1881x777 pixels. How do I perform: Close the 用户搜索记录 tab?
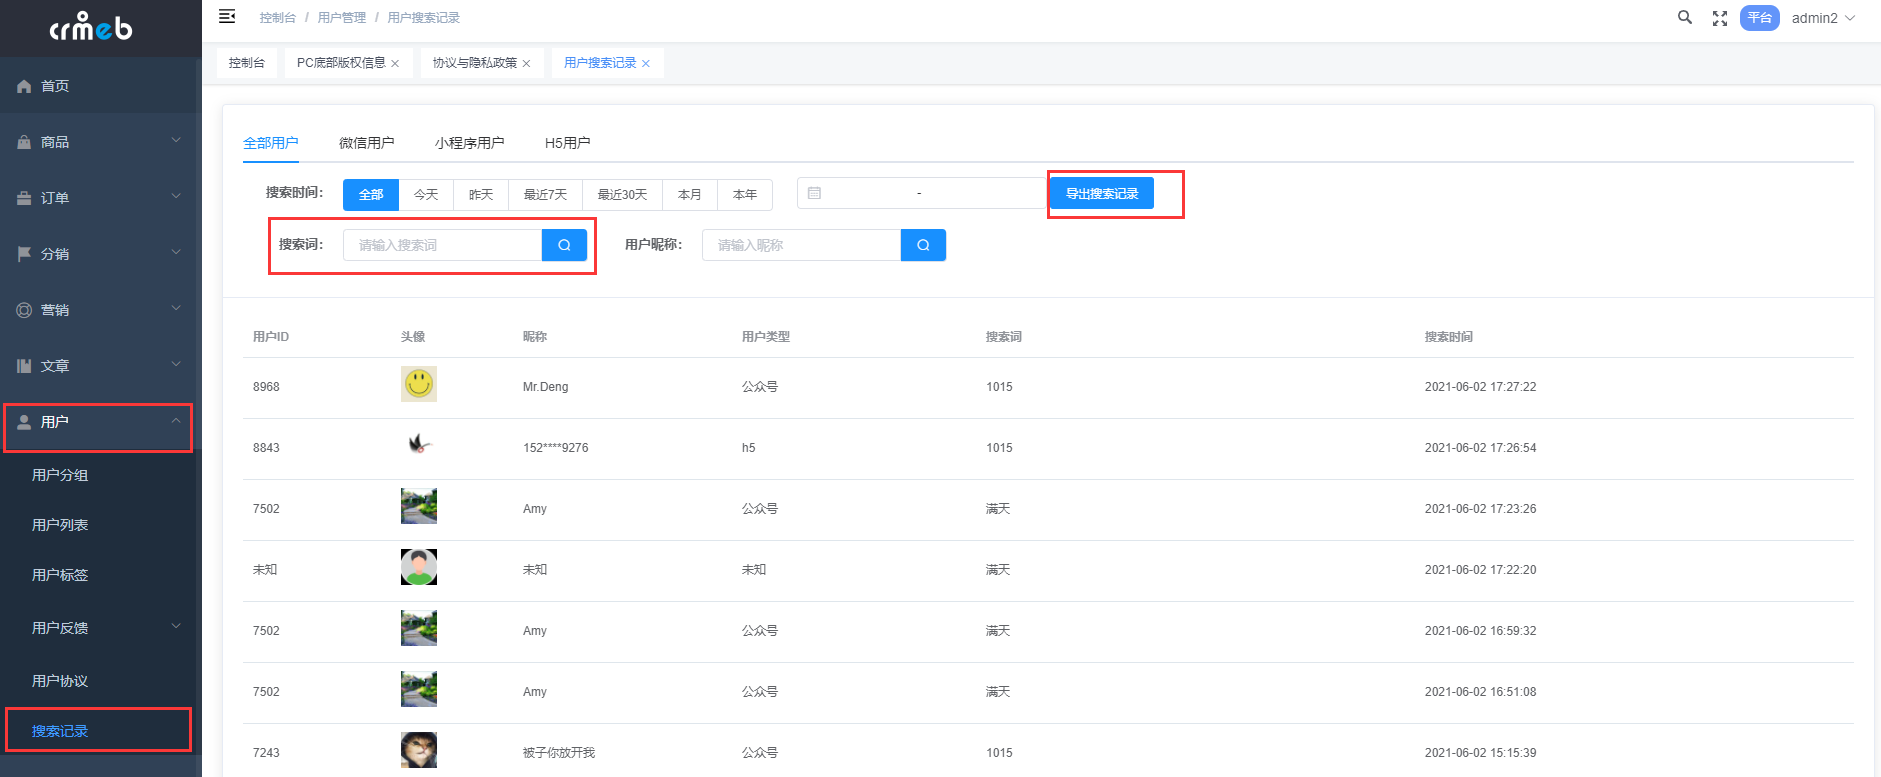tap(646, 64)
